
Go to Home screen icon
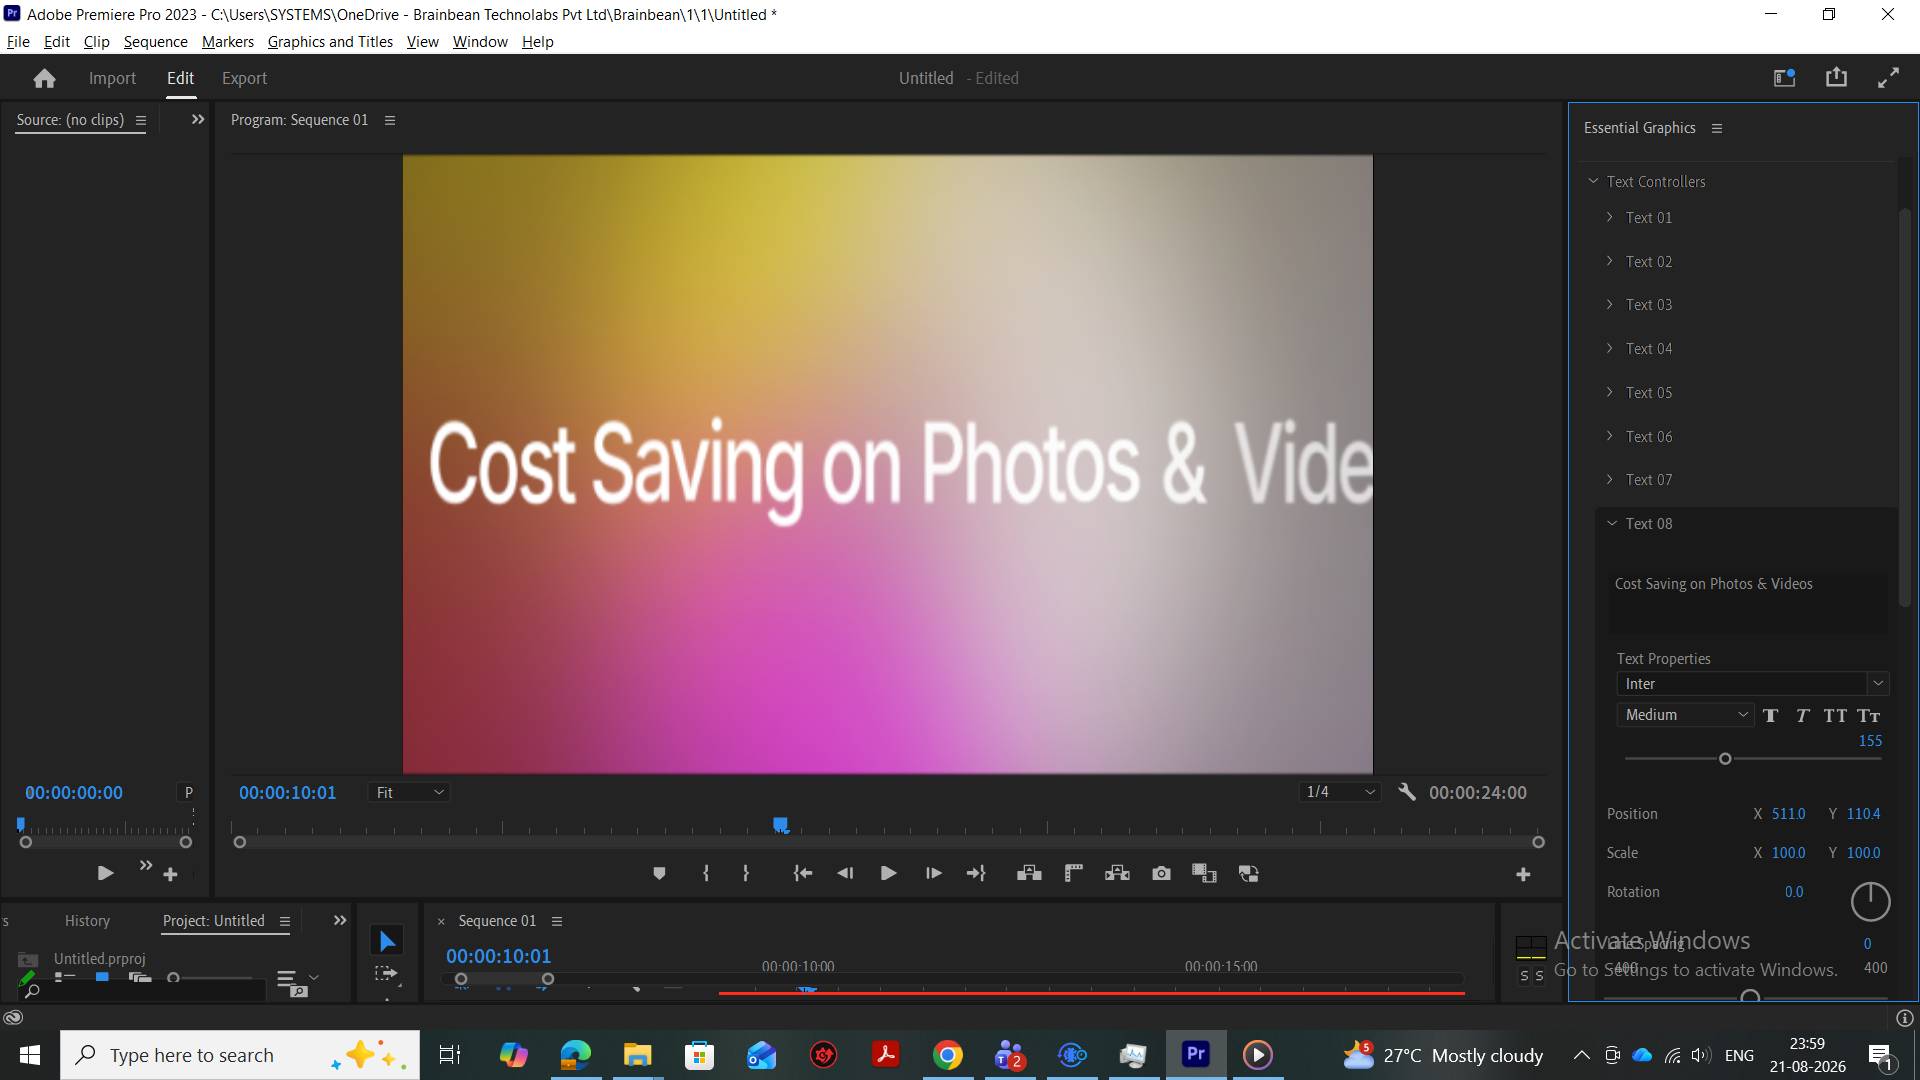click(x=44, y=78)
